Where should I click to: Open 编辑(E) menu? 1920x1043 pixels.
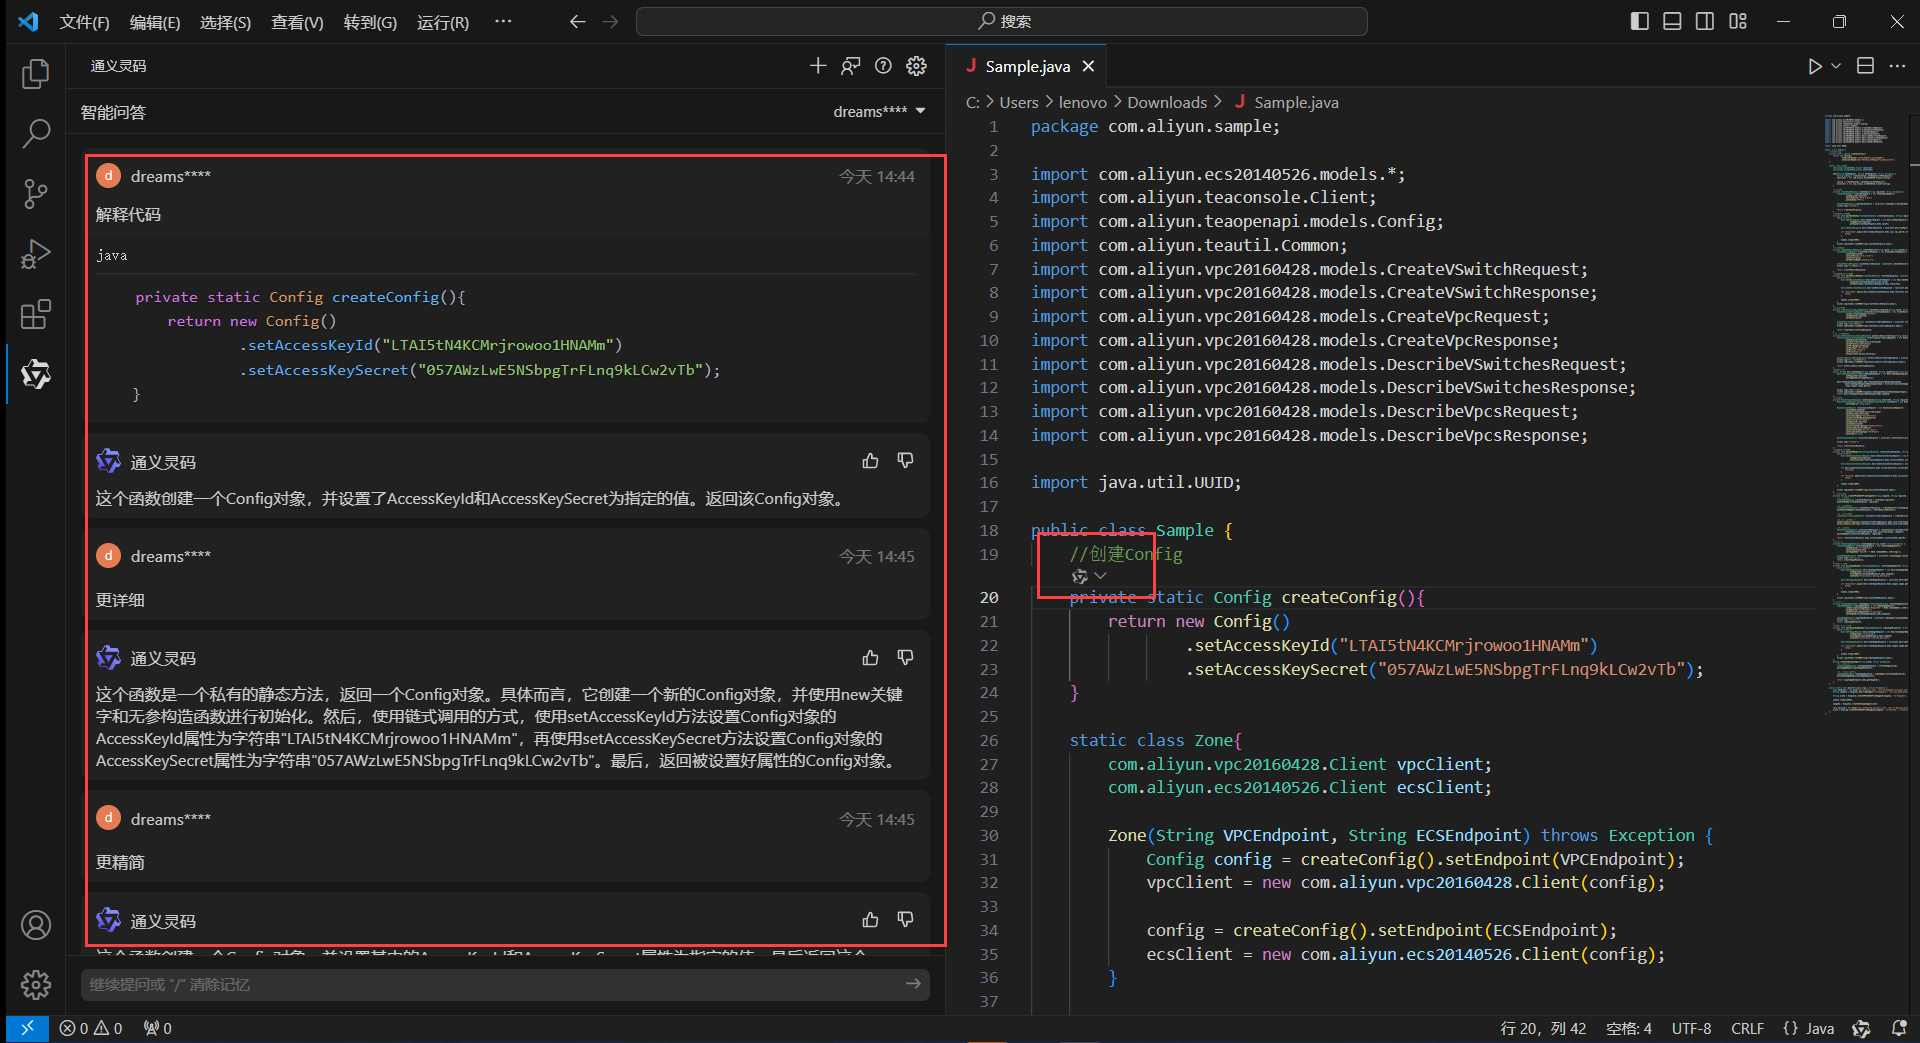click(155, 22)
